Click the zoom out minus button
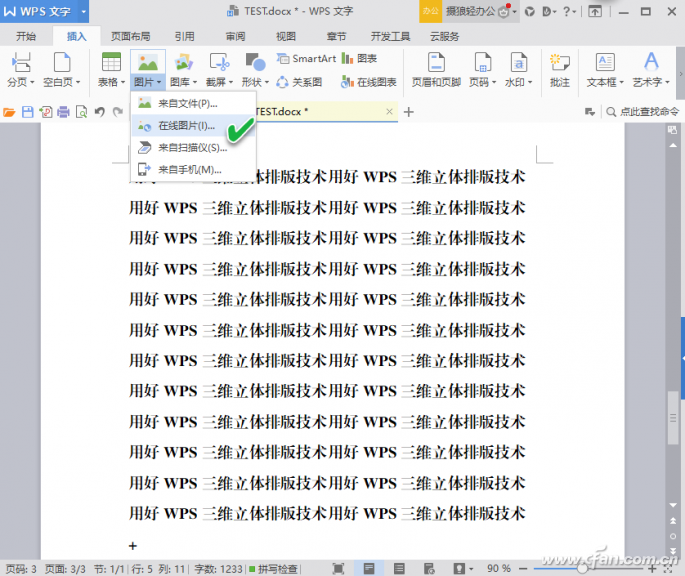 (523, 569)
